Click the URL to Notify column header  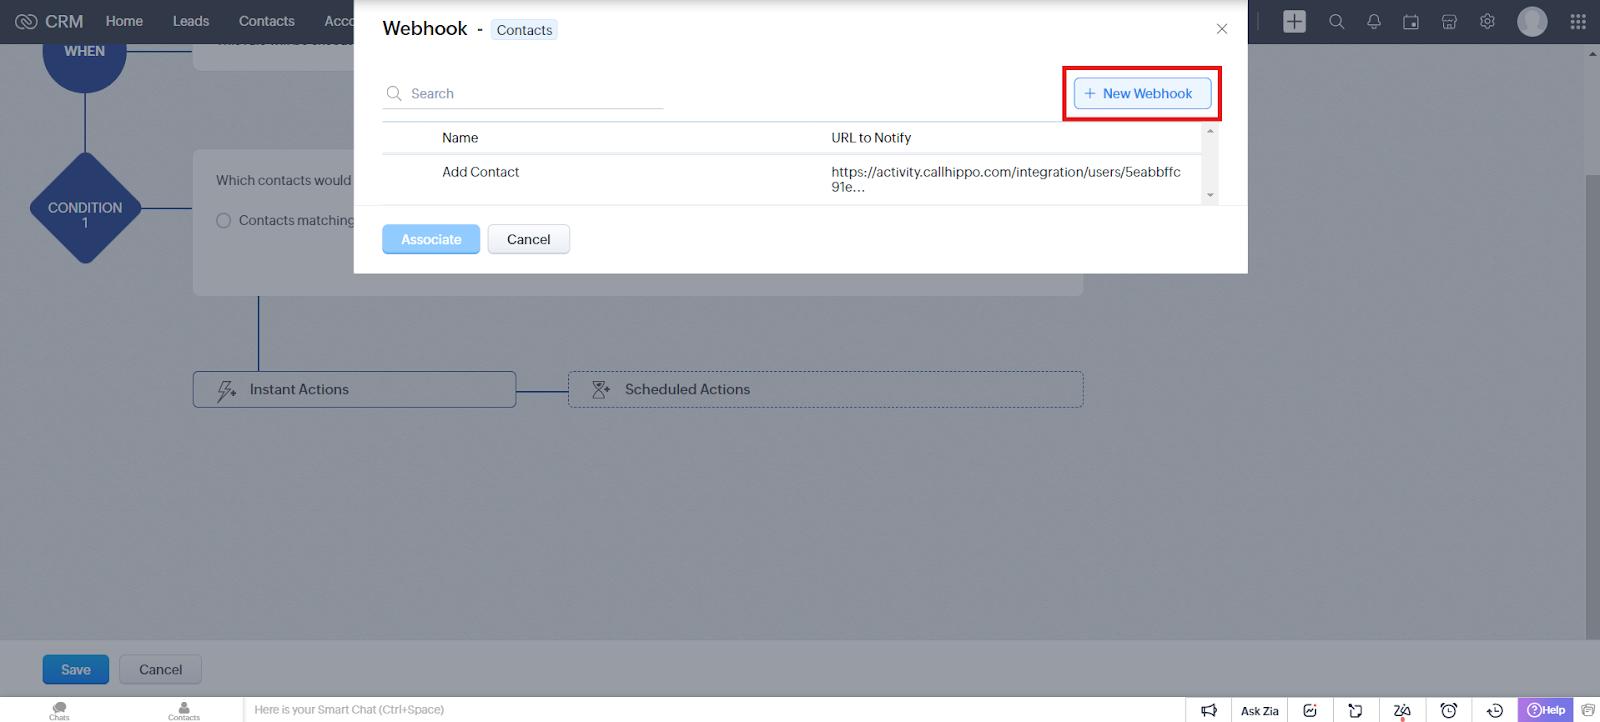(871, 138)
